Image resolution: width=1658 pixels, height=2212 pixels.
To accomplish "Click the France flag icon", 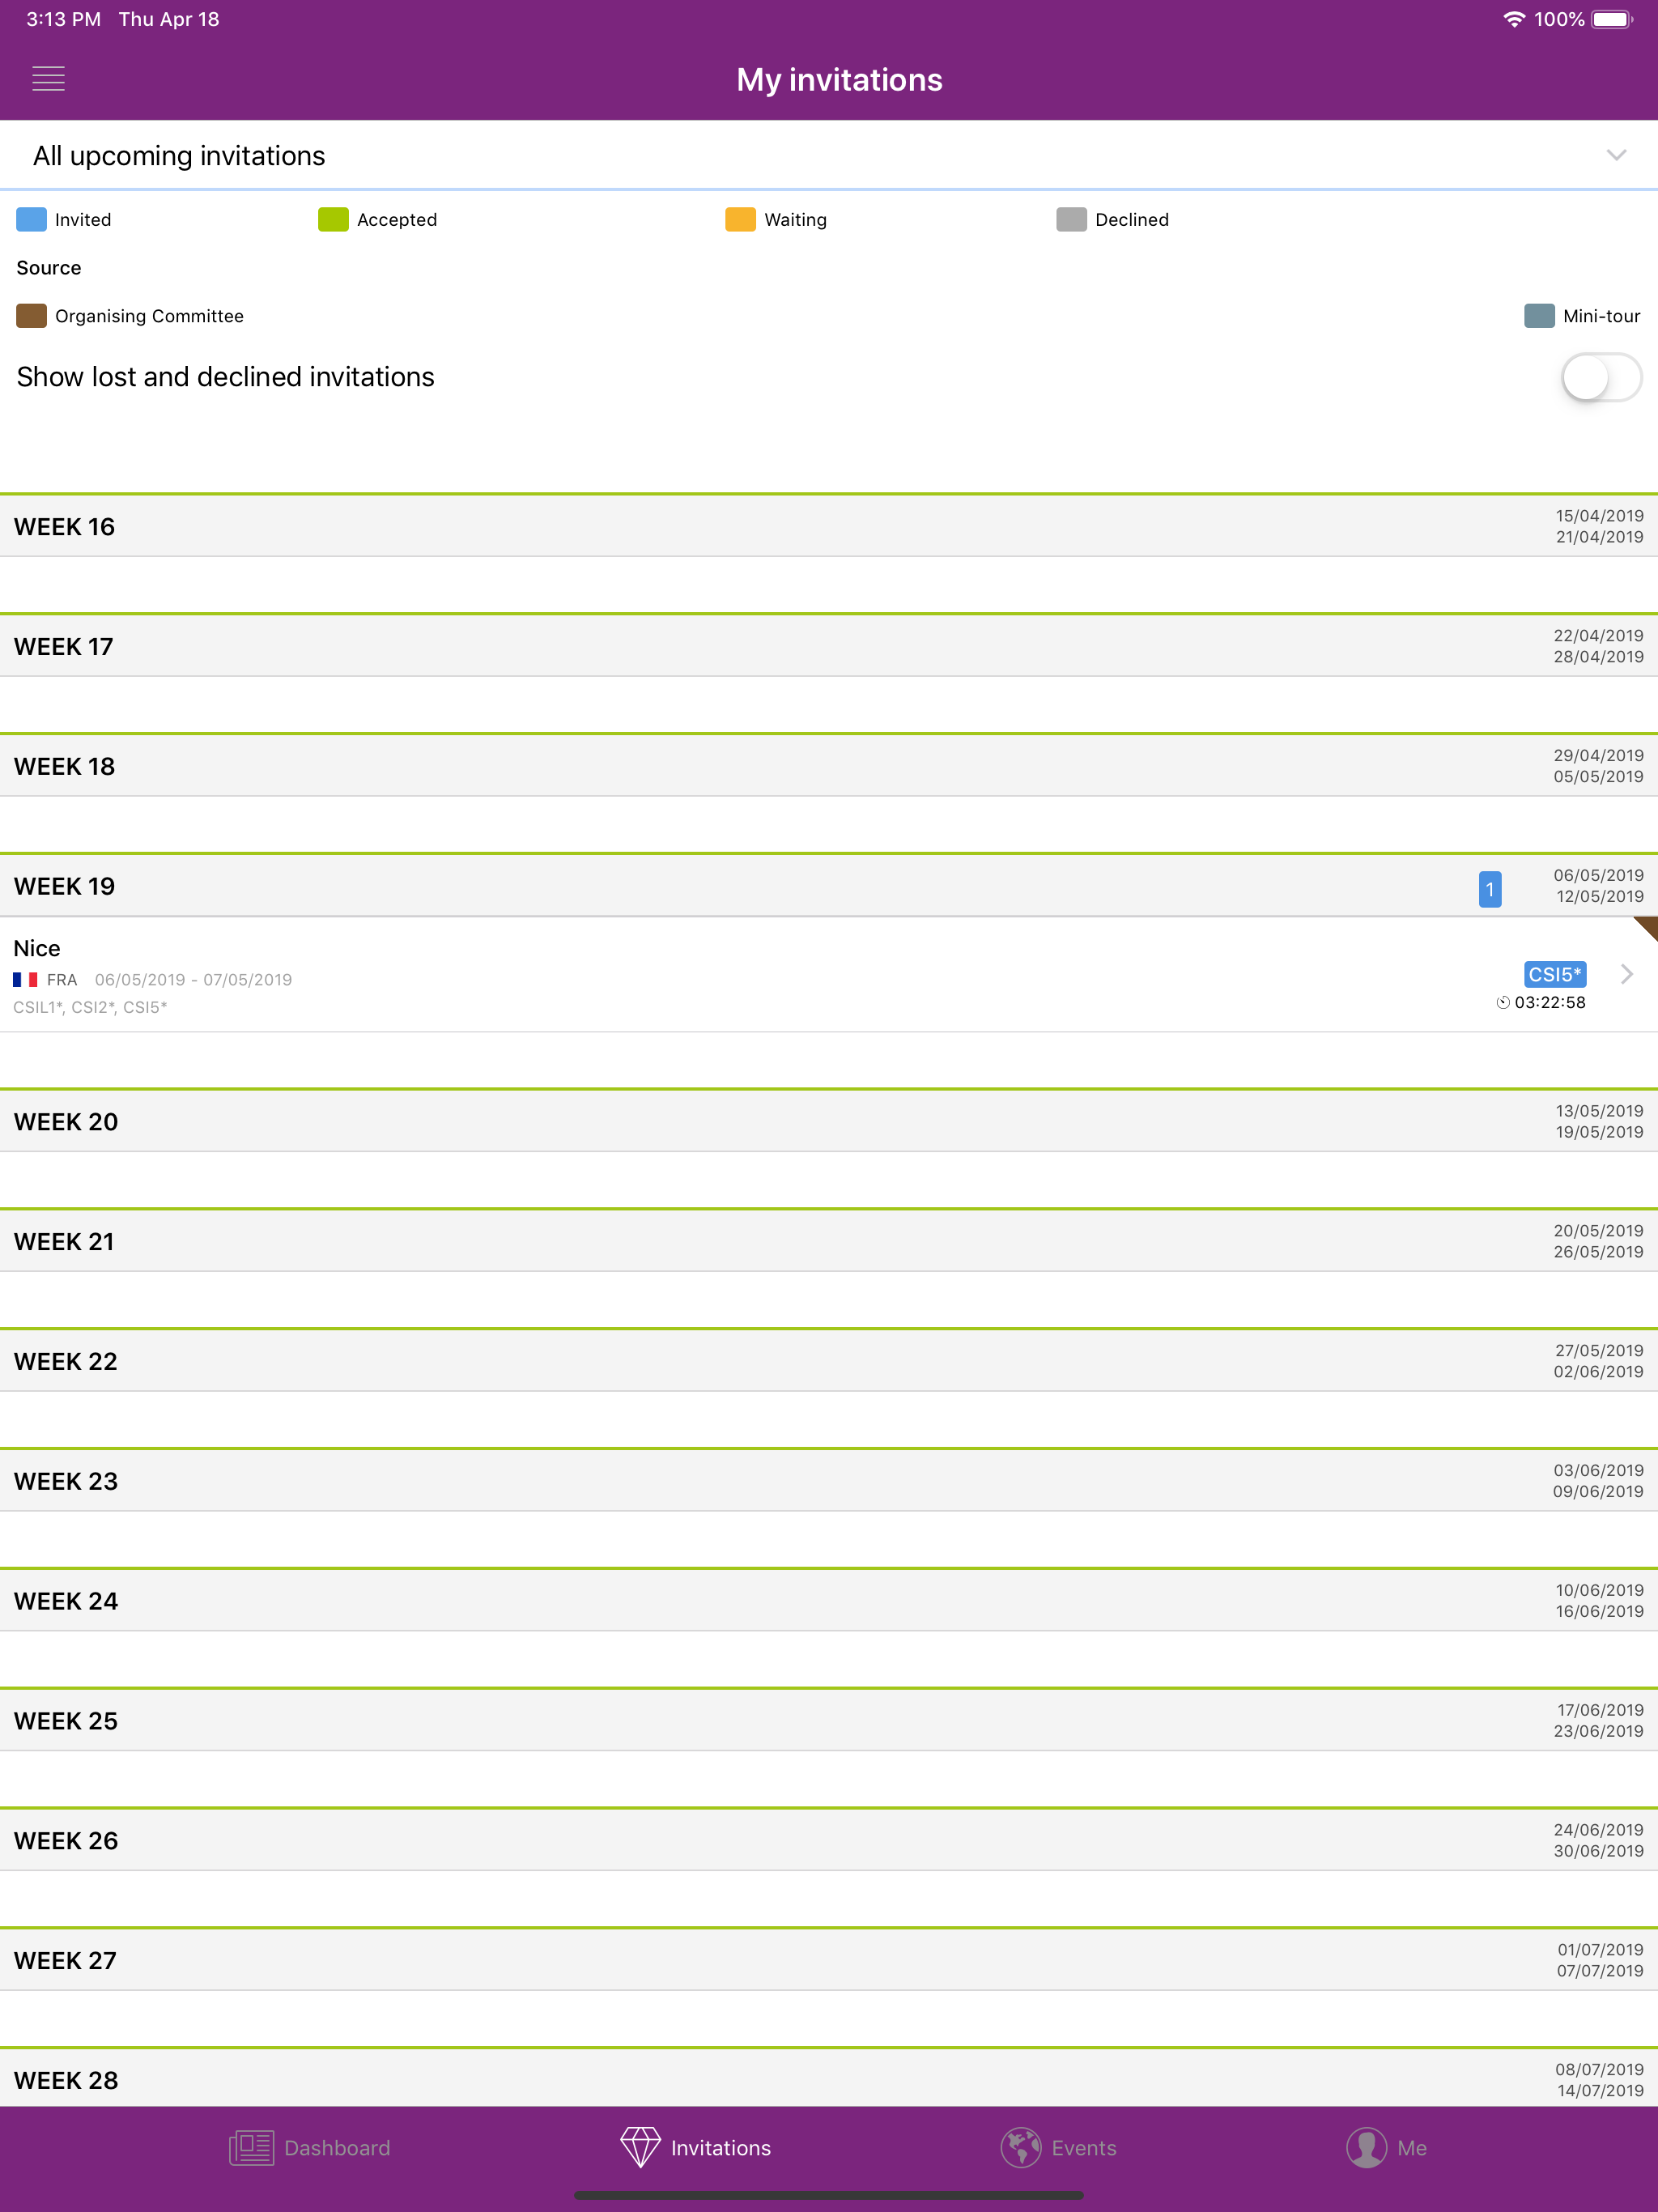I will pos(25,980).
